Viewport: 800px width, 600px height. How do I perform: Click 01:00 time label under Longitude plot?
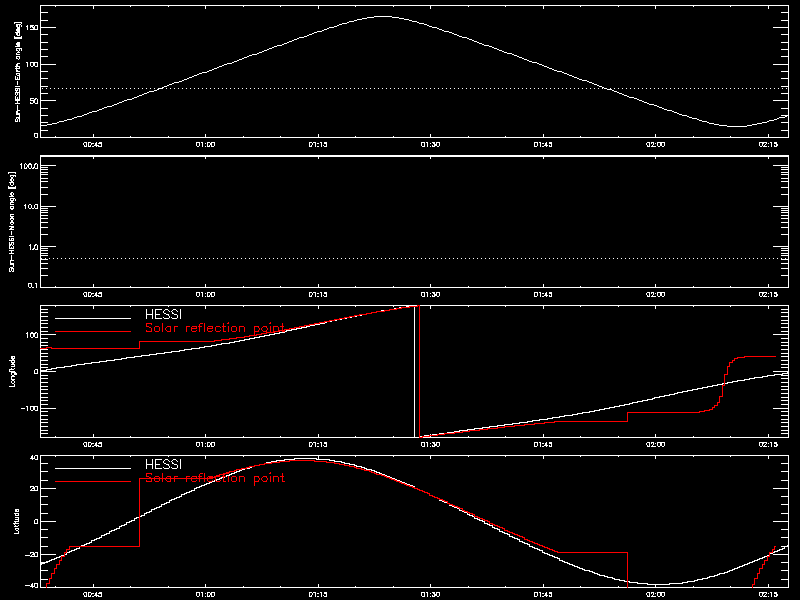[x=205, y=445]
